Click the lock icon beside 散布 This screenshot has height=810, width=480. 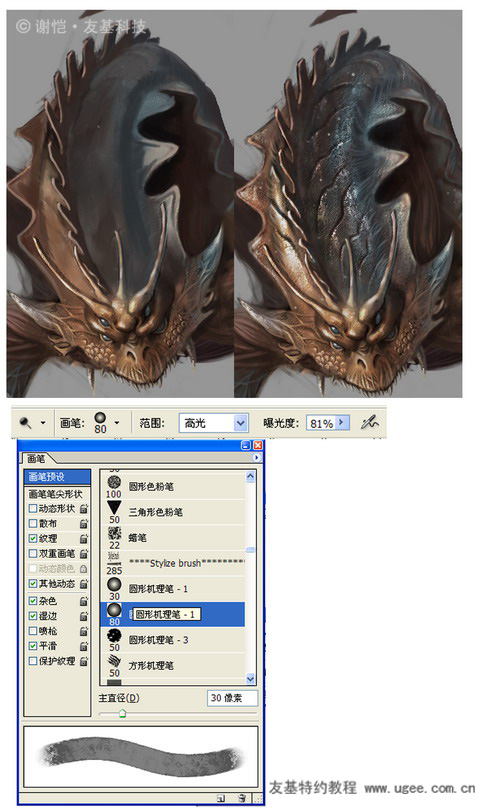pyautogui.click(x=84, y=524)
